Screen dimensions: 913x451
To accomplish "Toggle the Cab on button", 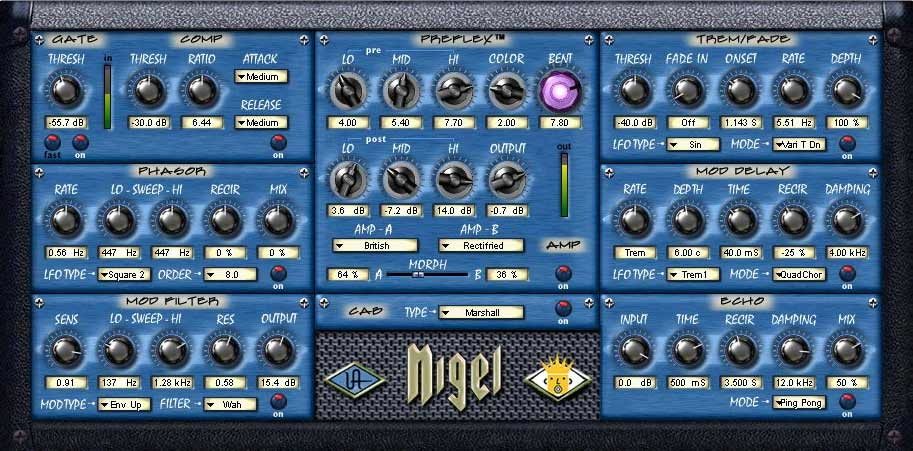I will click(563, 308).
